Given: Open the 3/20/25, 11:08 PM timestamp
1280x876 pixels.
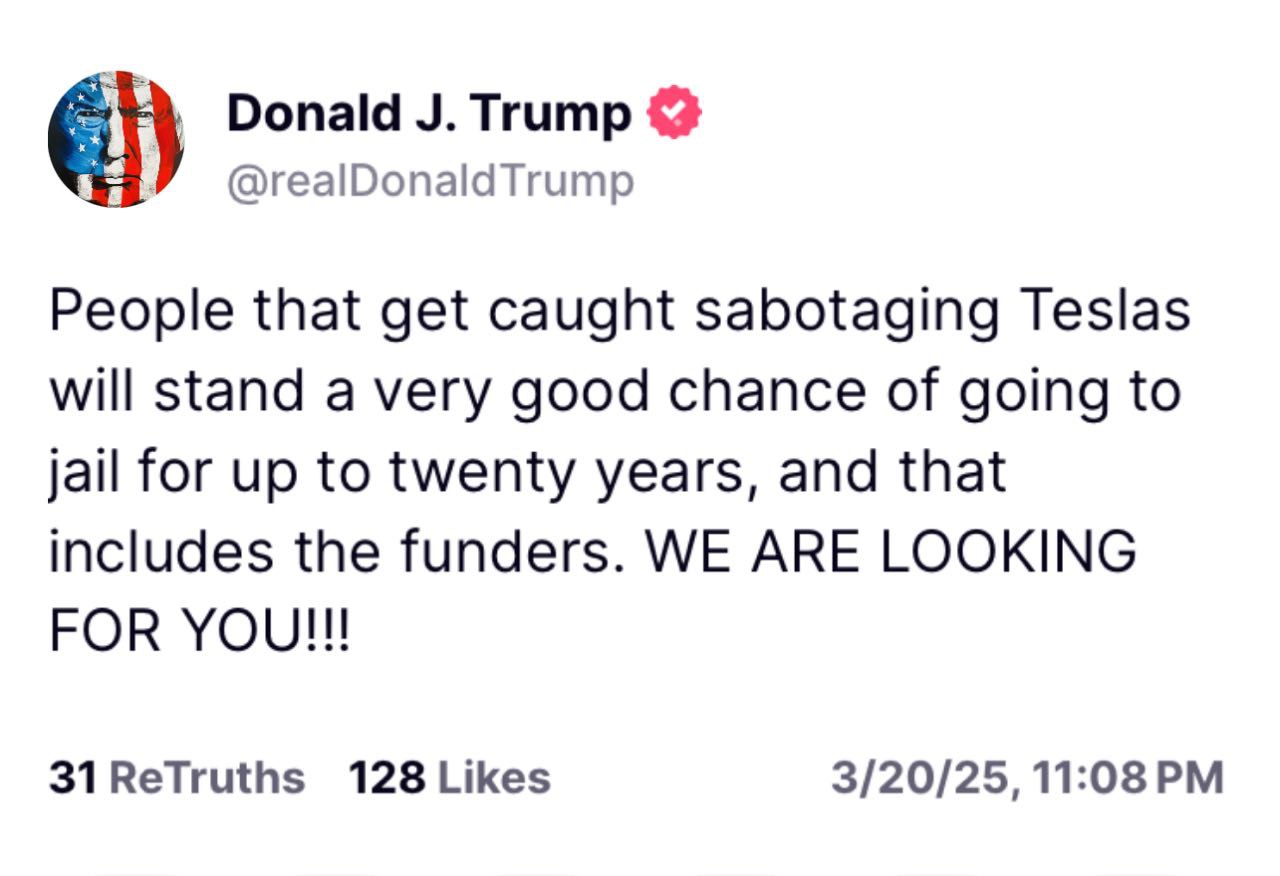Looking at the screenshot, I should (x=1027, y=777).
